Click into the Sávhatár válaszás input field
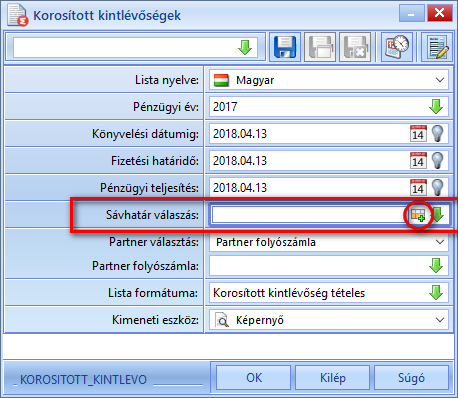The image size is (458, 398). [308, 215]
